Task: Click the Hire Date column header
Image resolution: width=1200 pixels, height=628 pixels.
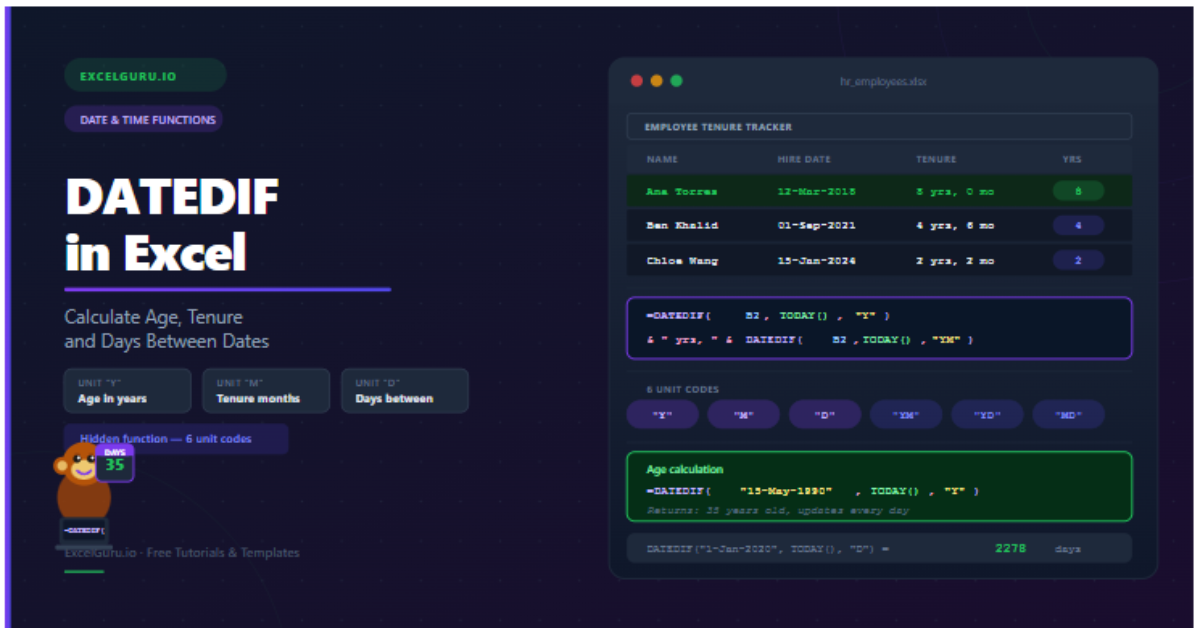Action: tap(804, 159)
